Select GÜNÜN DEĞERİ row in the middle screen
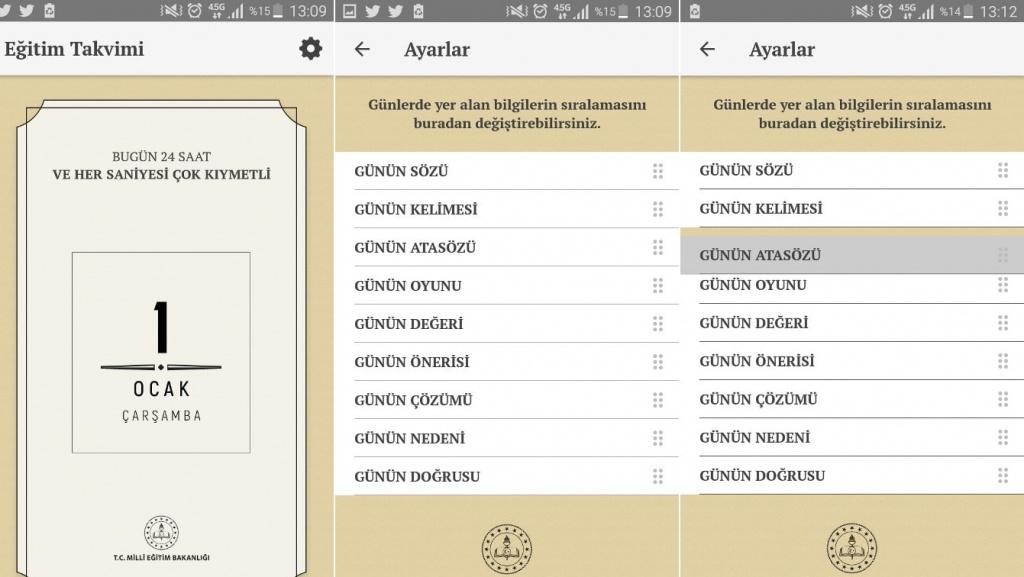1024x577 pixels. [x=505, y=324]
